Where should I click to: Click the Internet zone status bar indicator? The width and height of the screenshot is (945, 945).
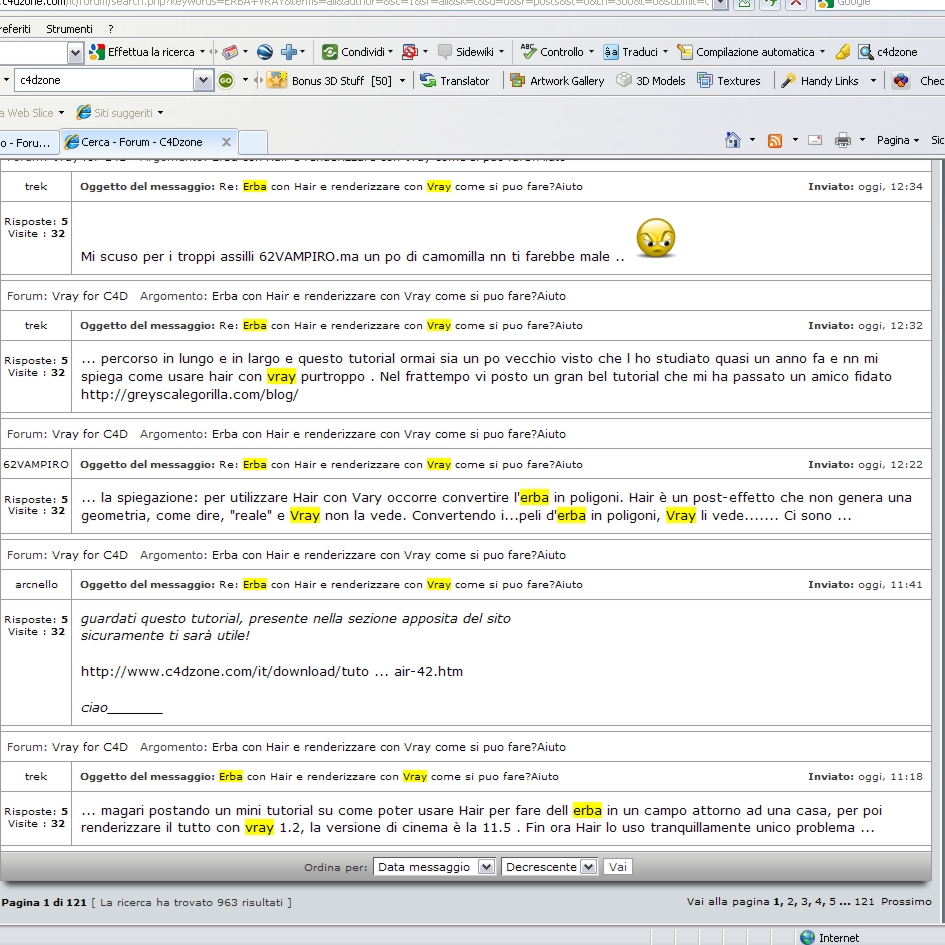[829, 937]
